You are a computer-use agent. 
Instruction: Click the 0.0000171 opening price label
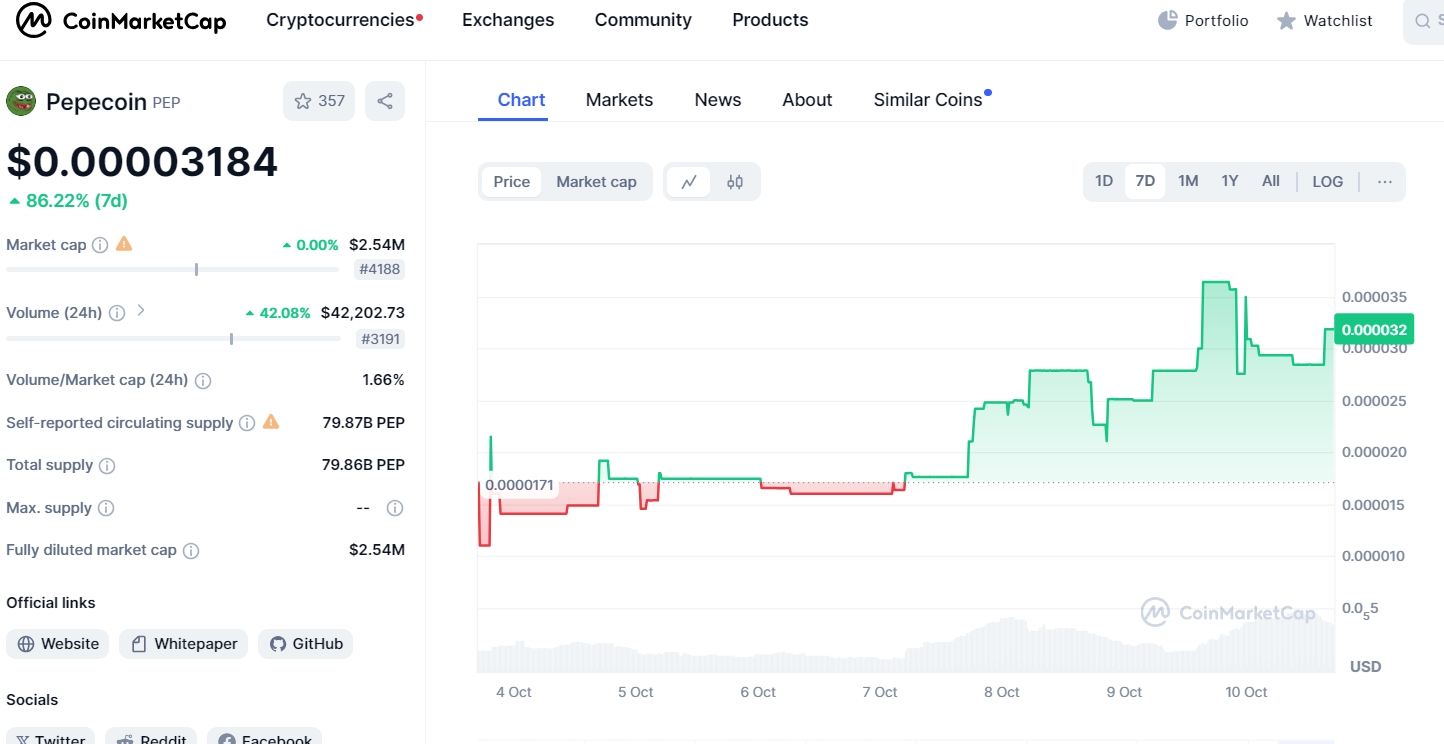519,486
